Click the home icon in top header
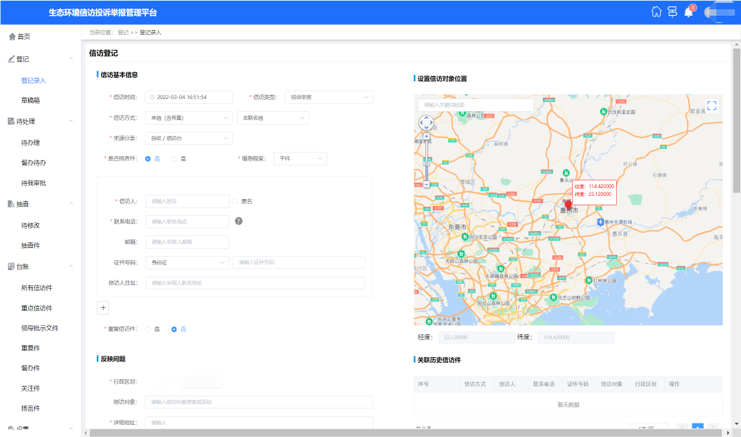Screen dimensions: 741x437 (656, 12)
